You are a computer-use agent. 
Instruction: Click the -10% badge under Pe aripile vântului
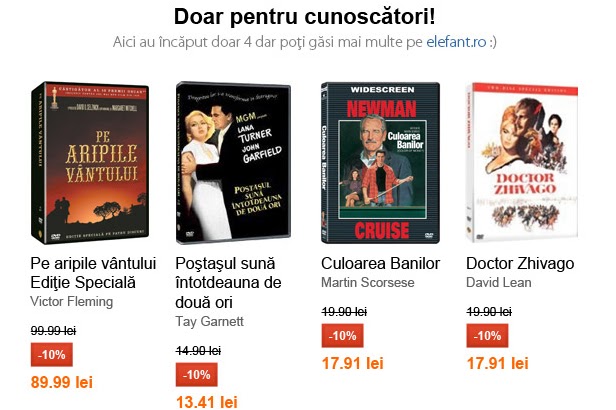[x=51, y=355]
